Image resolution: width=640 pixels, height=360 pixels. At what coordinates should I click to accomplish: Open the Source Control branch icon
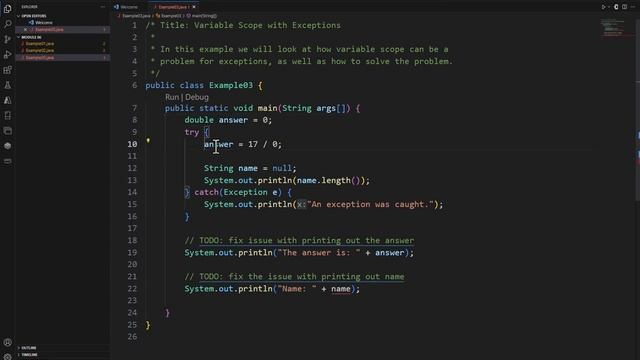[7, 39]
